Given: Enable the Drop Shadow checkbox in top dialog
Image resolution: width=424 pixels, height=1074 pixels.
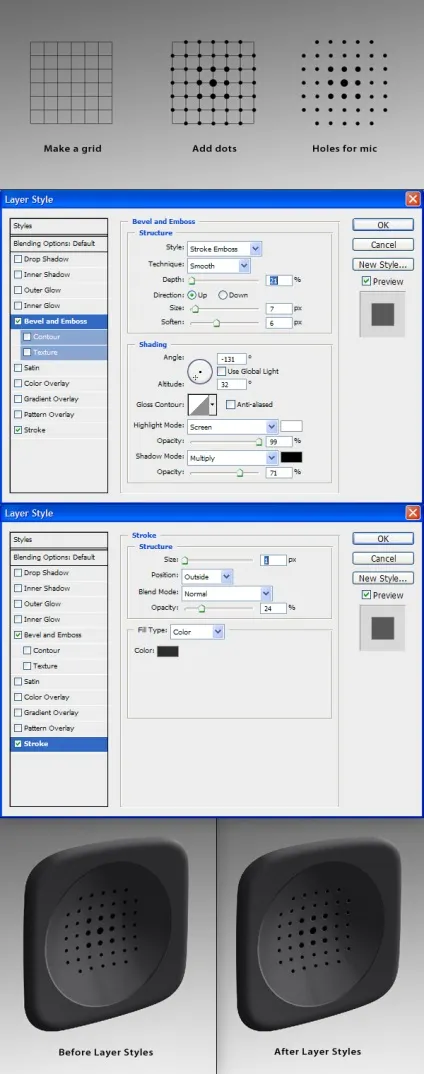Looking at the screenshot, I should coord(18,259).
